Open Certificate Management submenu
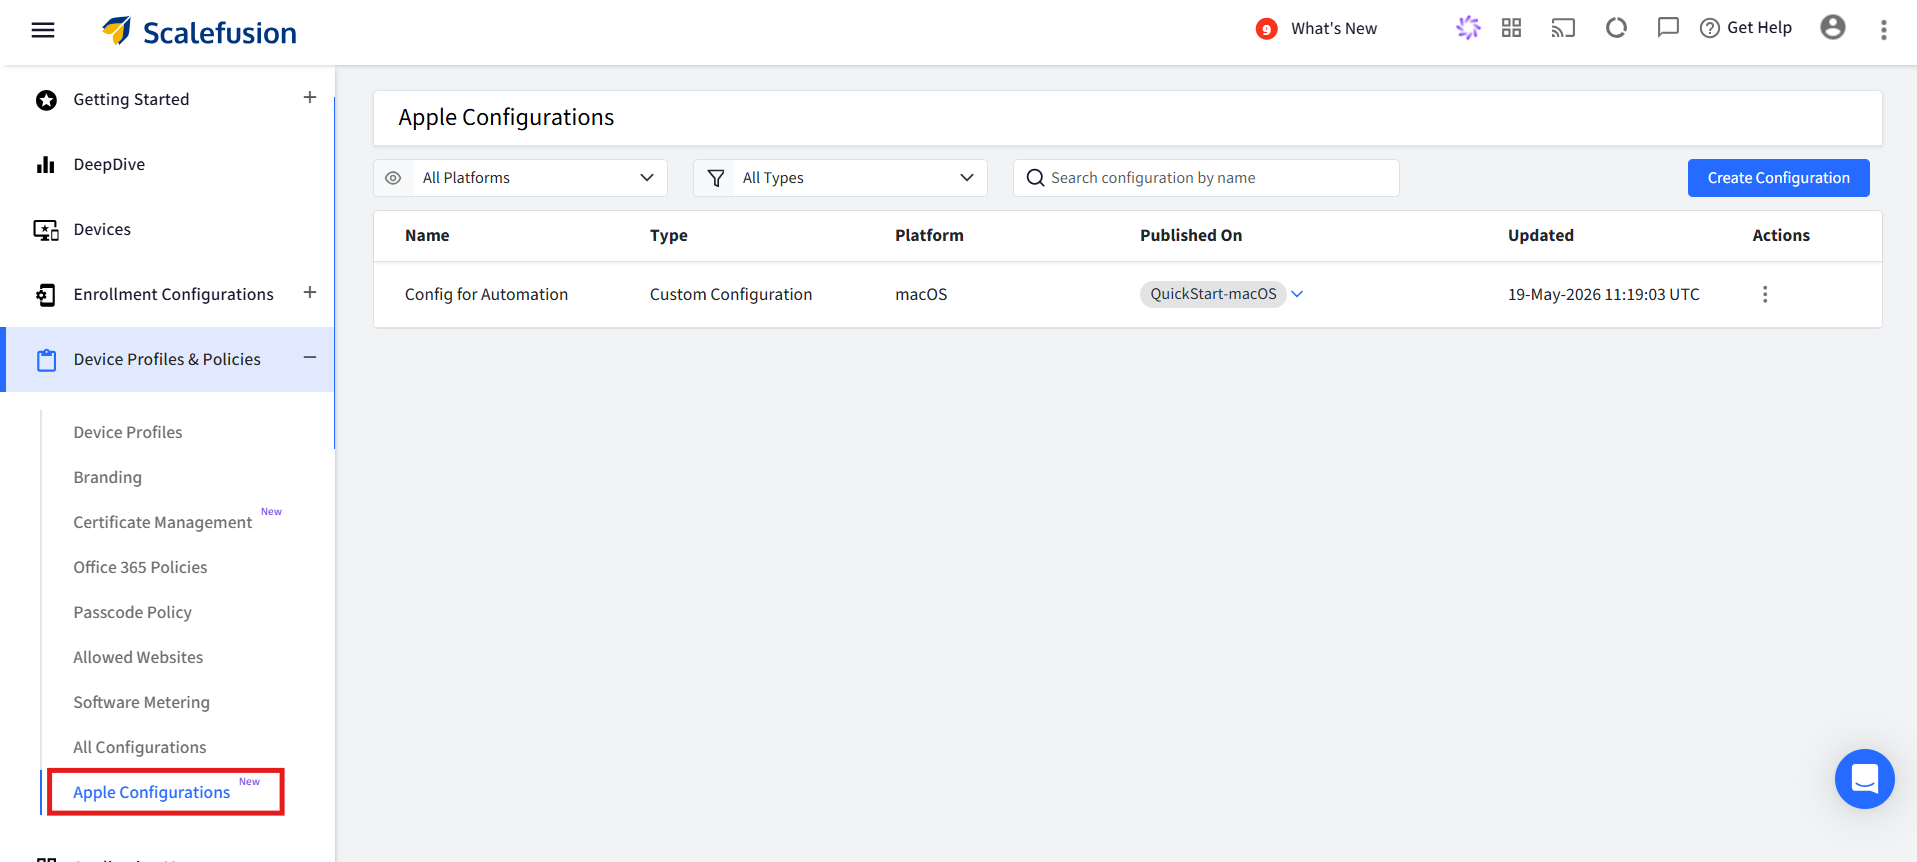This screenshot has width=1917, height=862. [163, 522]
